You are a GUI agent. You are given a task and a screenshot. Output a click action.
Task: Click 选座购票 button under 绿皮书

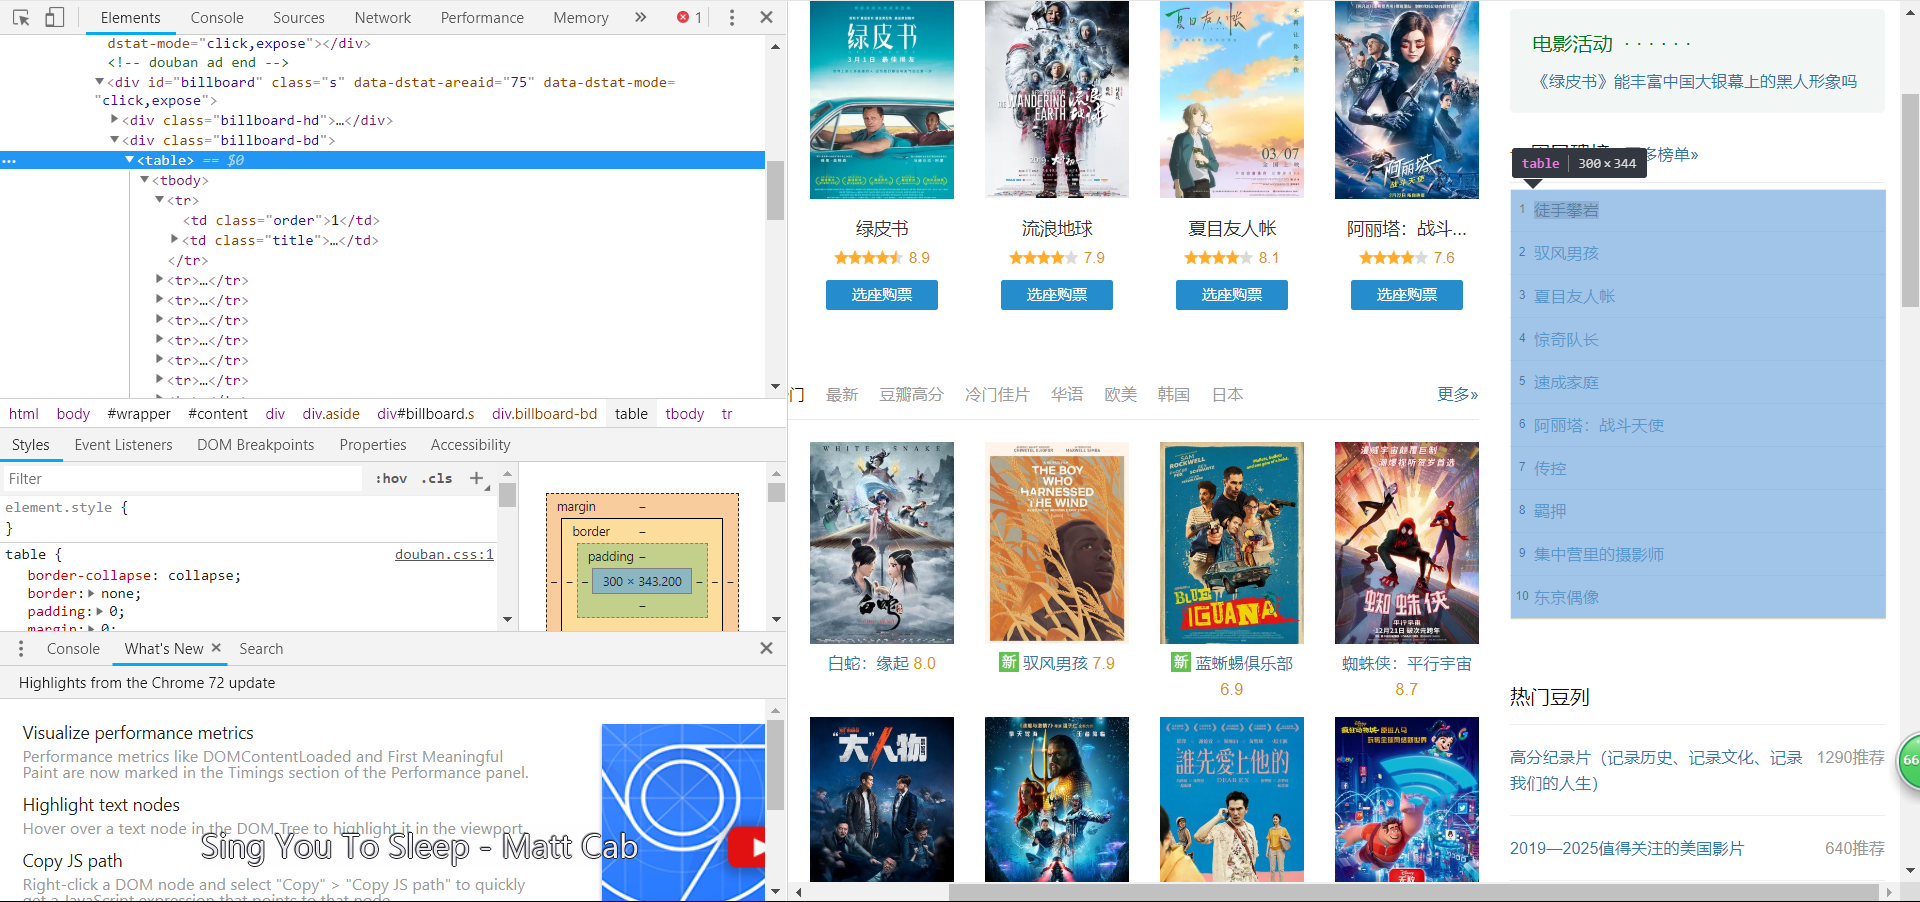pyautogui.click(x=882, y=295)
